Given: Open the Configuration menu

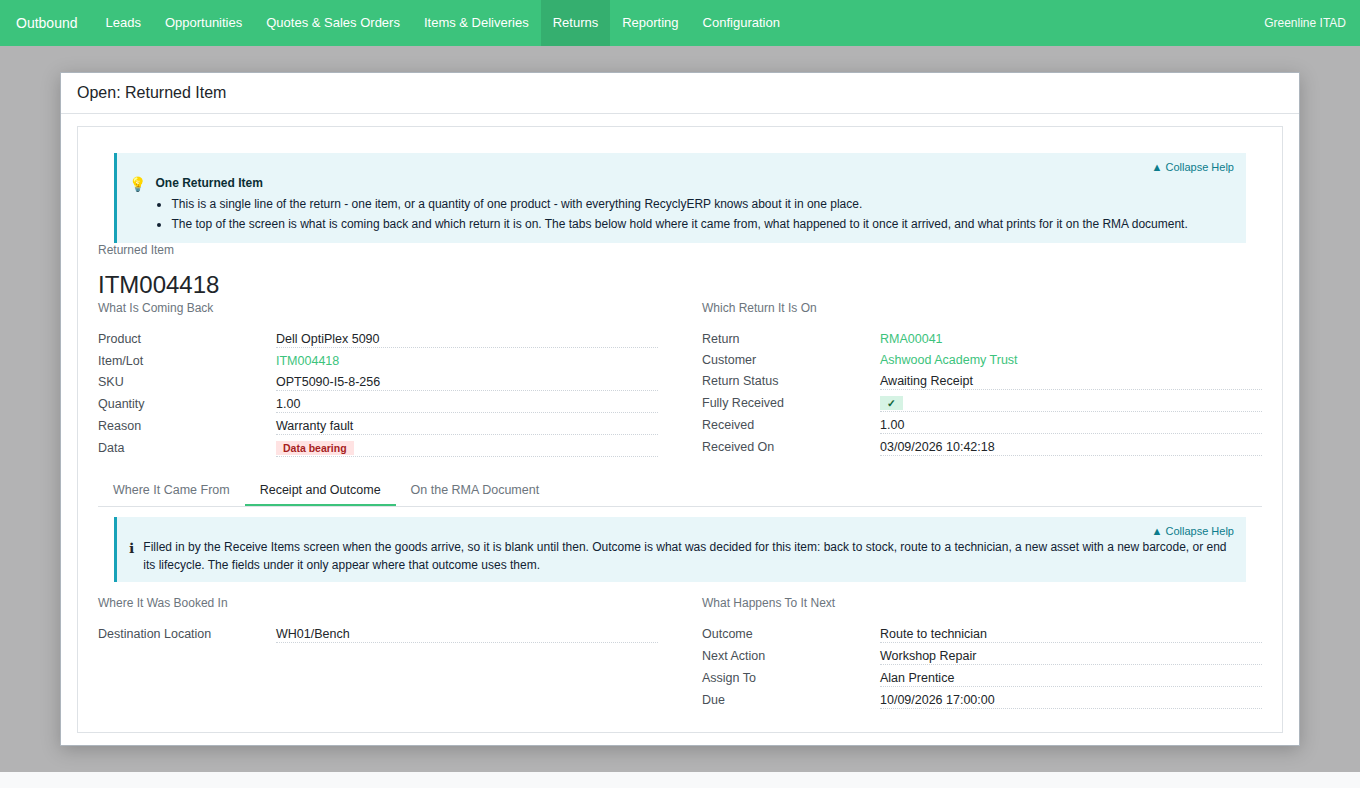Looking at the screenshot, I should click(741, 23).
